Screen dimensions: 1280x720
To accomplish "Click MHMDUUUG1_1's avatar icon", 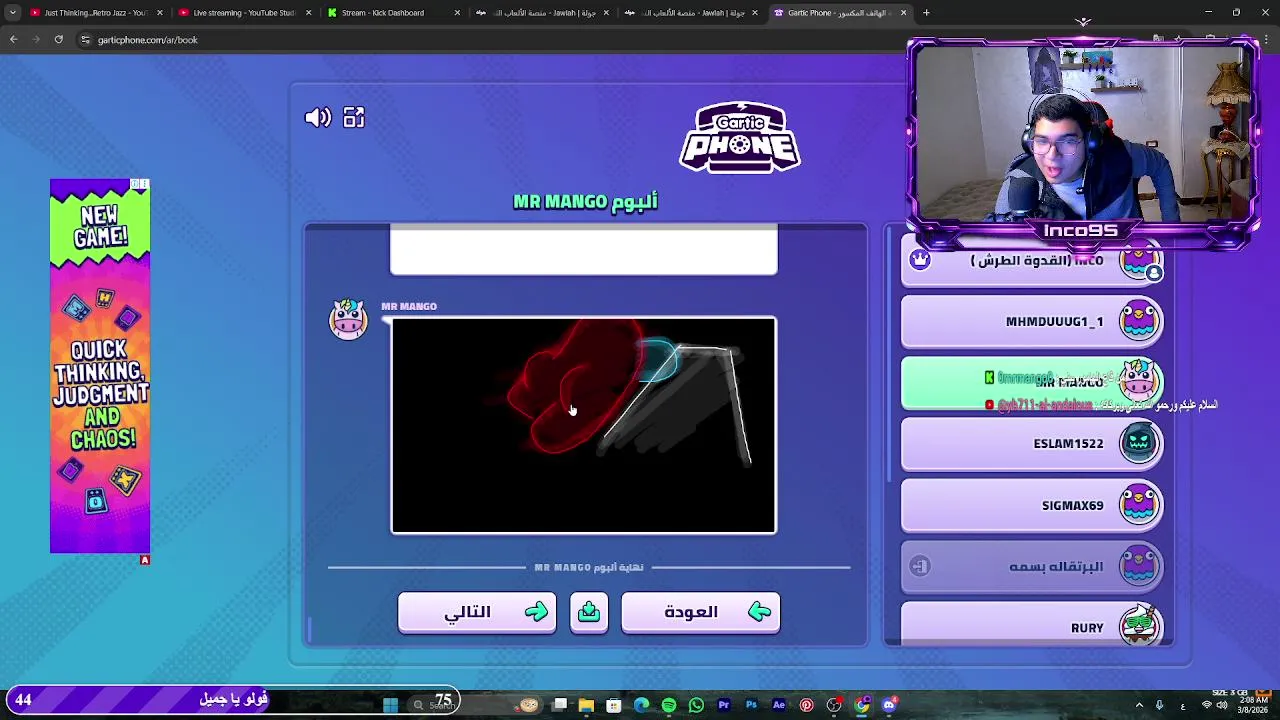I will (1139, 321).
